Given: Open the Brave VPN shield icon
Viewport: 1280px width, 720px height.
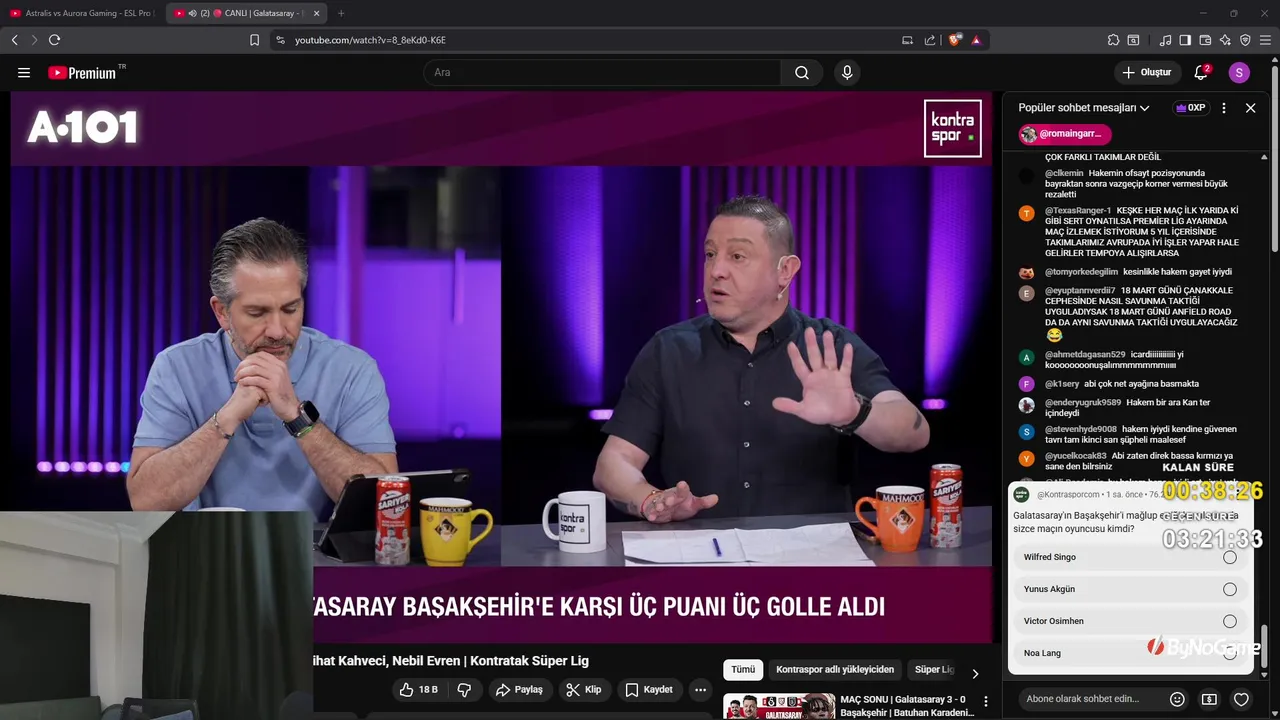Looking at the screenshot, I should coord(1245,40).
